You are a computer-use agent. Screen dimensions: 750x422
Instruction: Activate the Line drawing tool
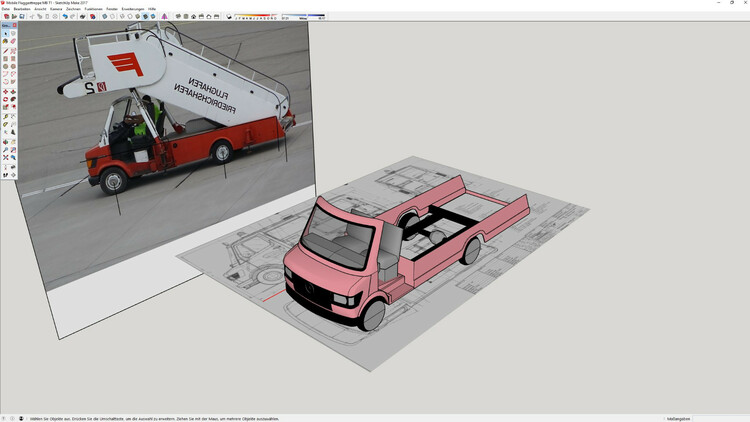(x=5, y=51)
